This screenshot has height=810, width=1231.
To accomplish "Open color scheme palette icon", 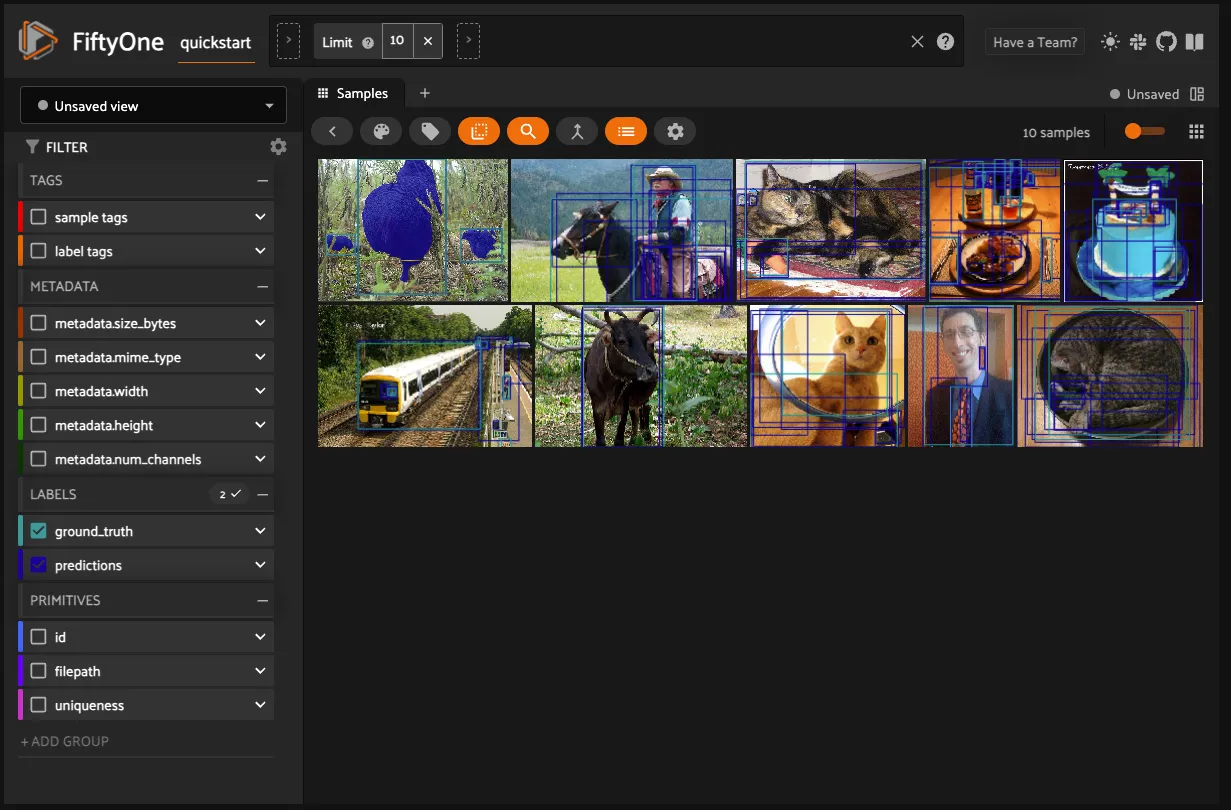I will pyautogui.click(x=381, y=131).
